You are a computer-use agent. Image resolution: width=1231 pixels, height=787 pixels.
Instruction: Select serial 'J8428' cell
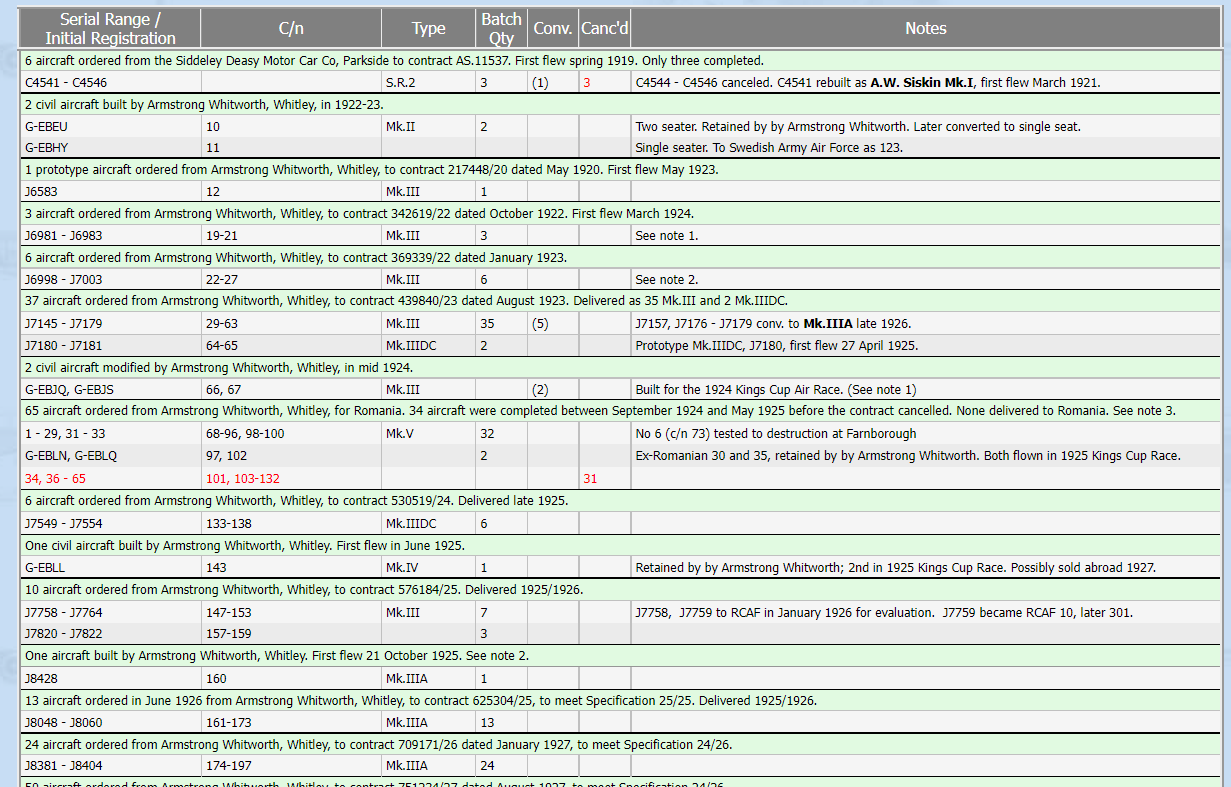click(x=111, y=677)
